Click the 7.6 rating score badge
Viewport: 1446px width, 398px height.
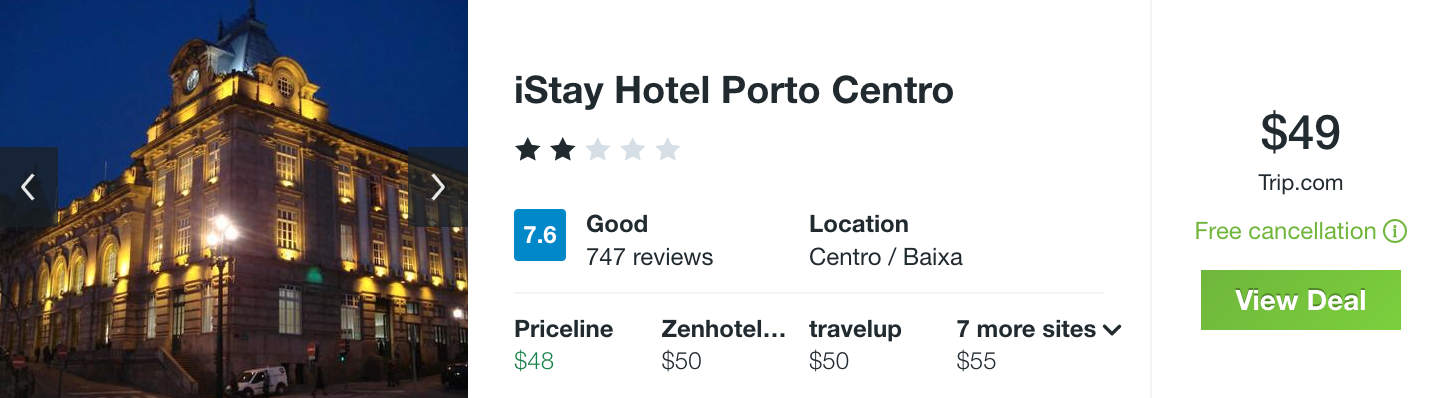tap(540, 235)
